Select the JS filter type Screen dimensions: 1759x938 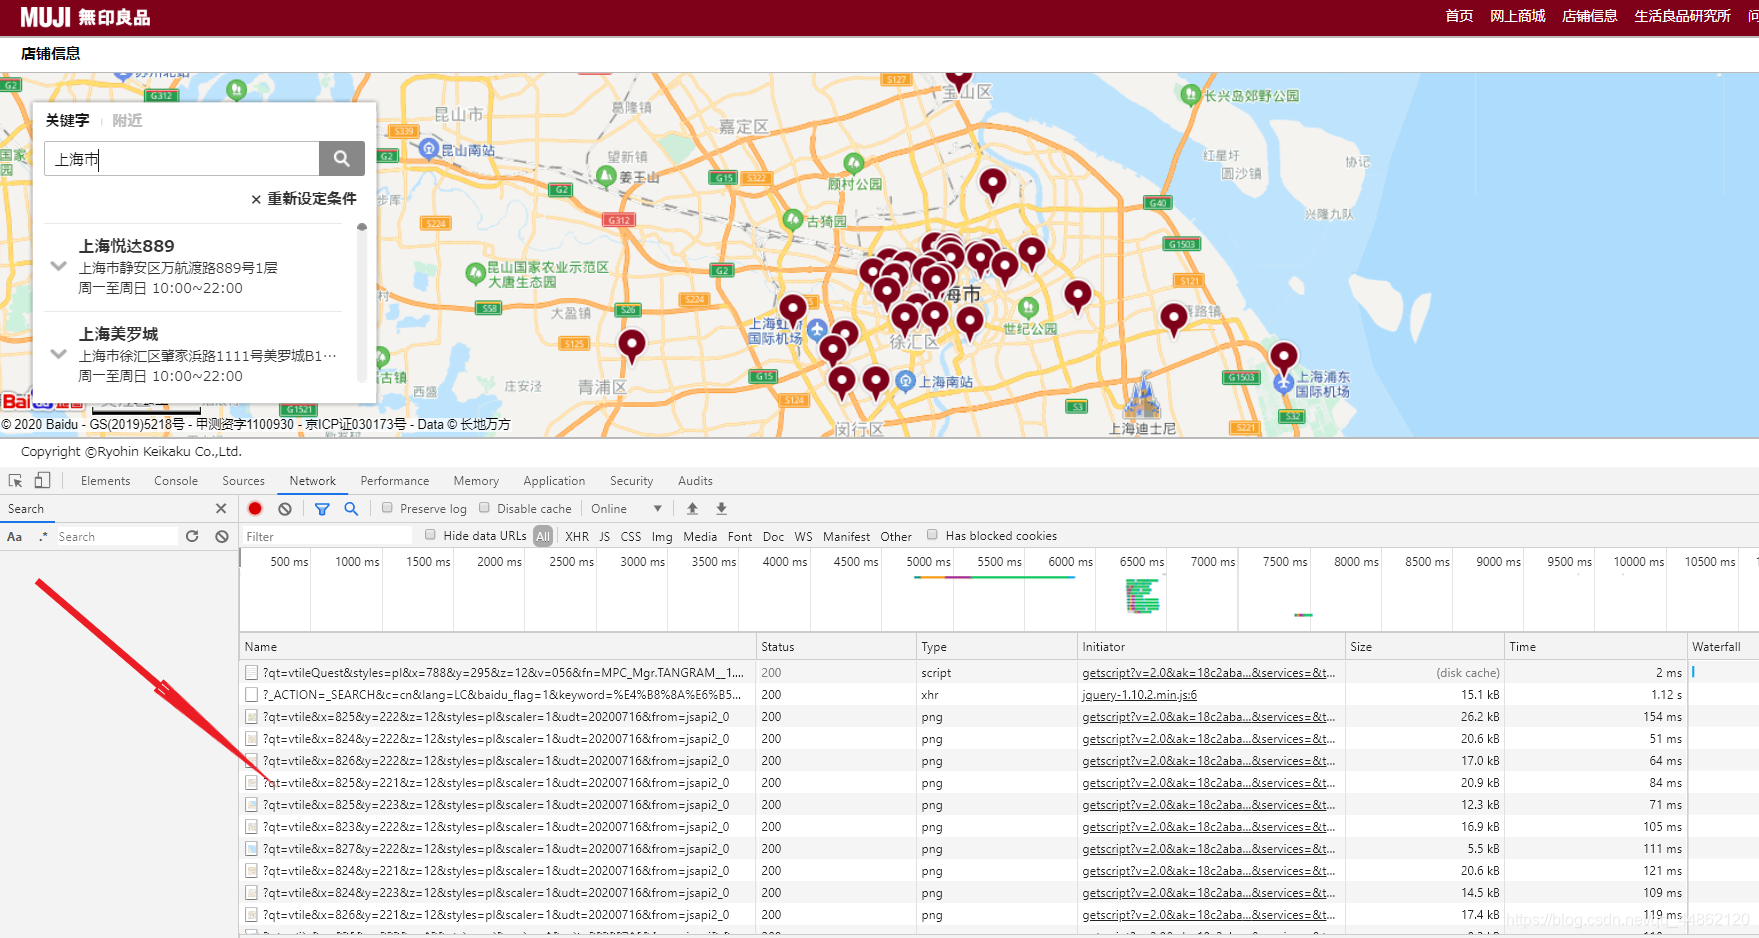tap(605, 536)
